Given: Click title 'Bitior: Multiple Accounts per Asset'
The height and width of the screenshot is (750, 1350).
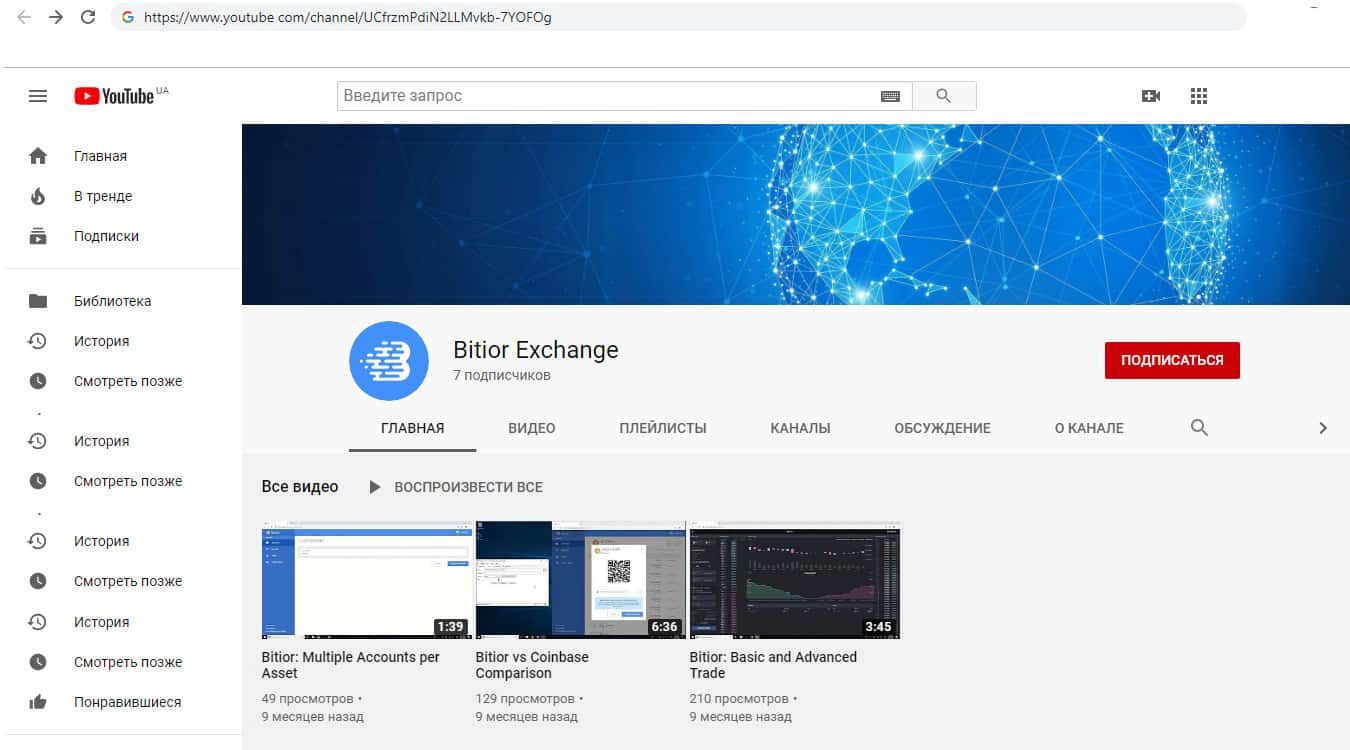Looking at the screenshot, I should coord(351,665).
